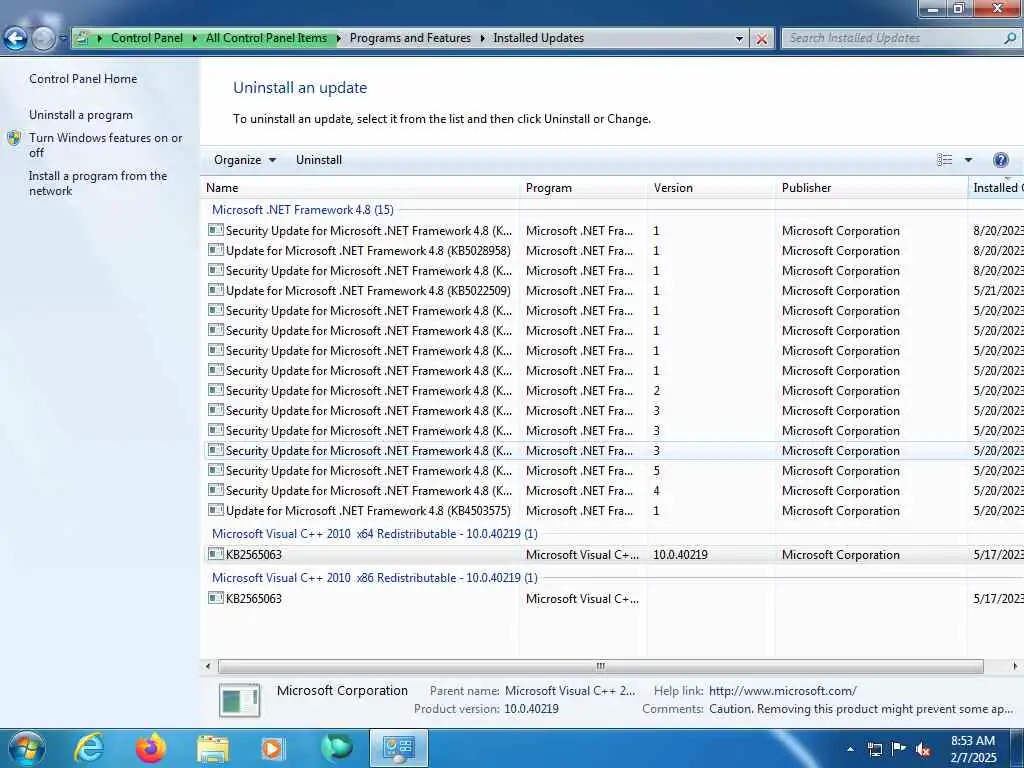This screenshot has height=768, width=1024.
Task: Click the Control Panel icon in address bar
Action: point(82,38)
